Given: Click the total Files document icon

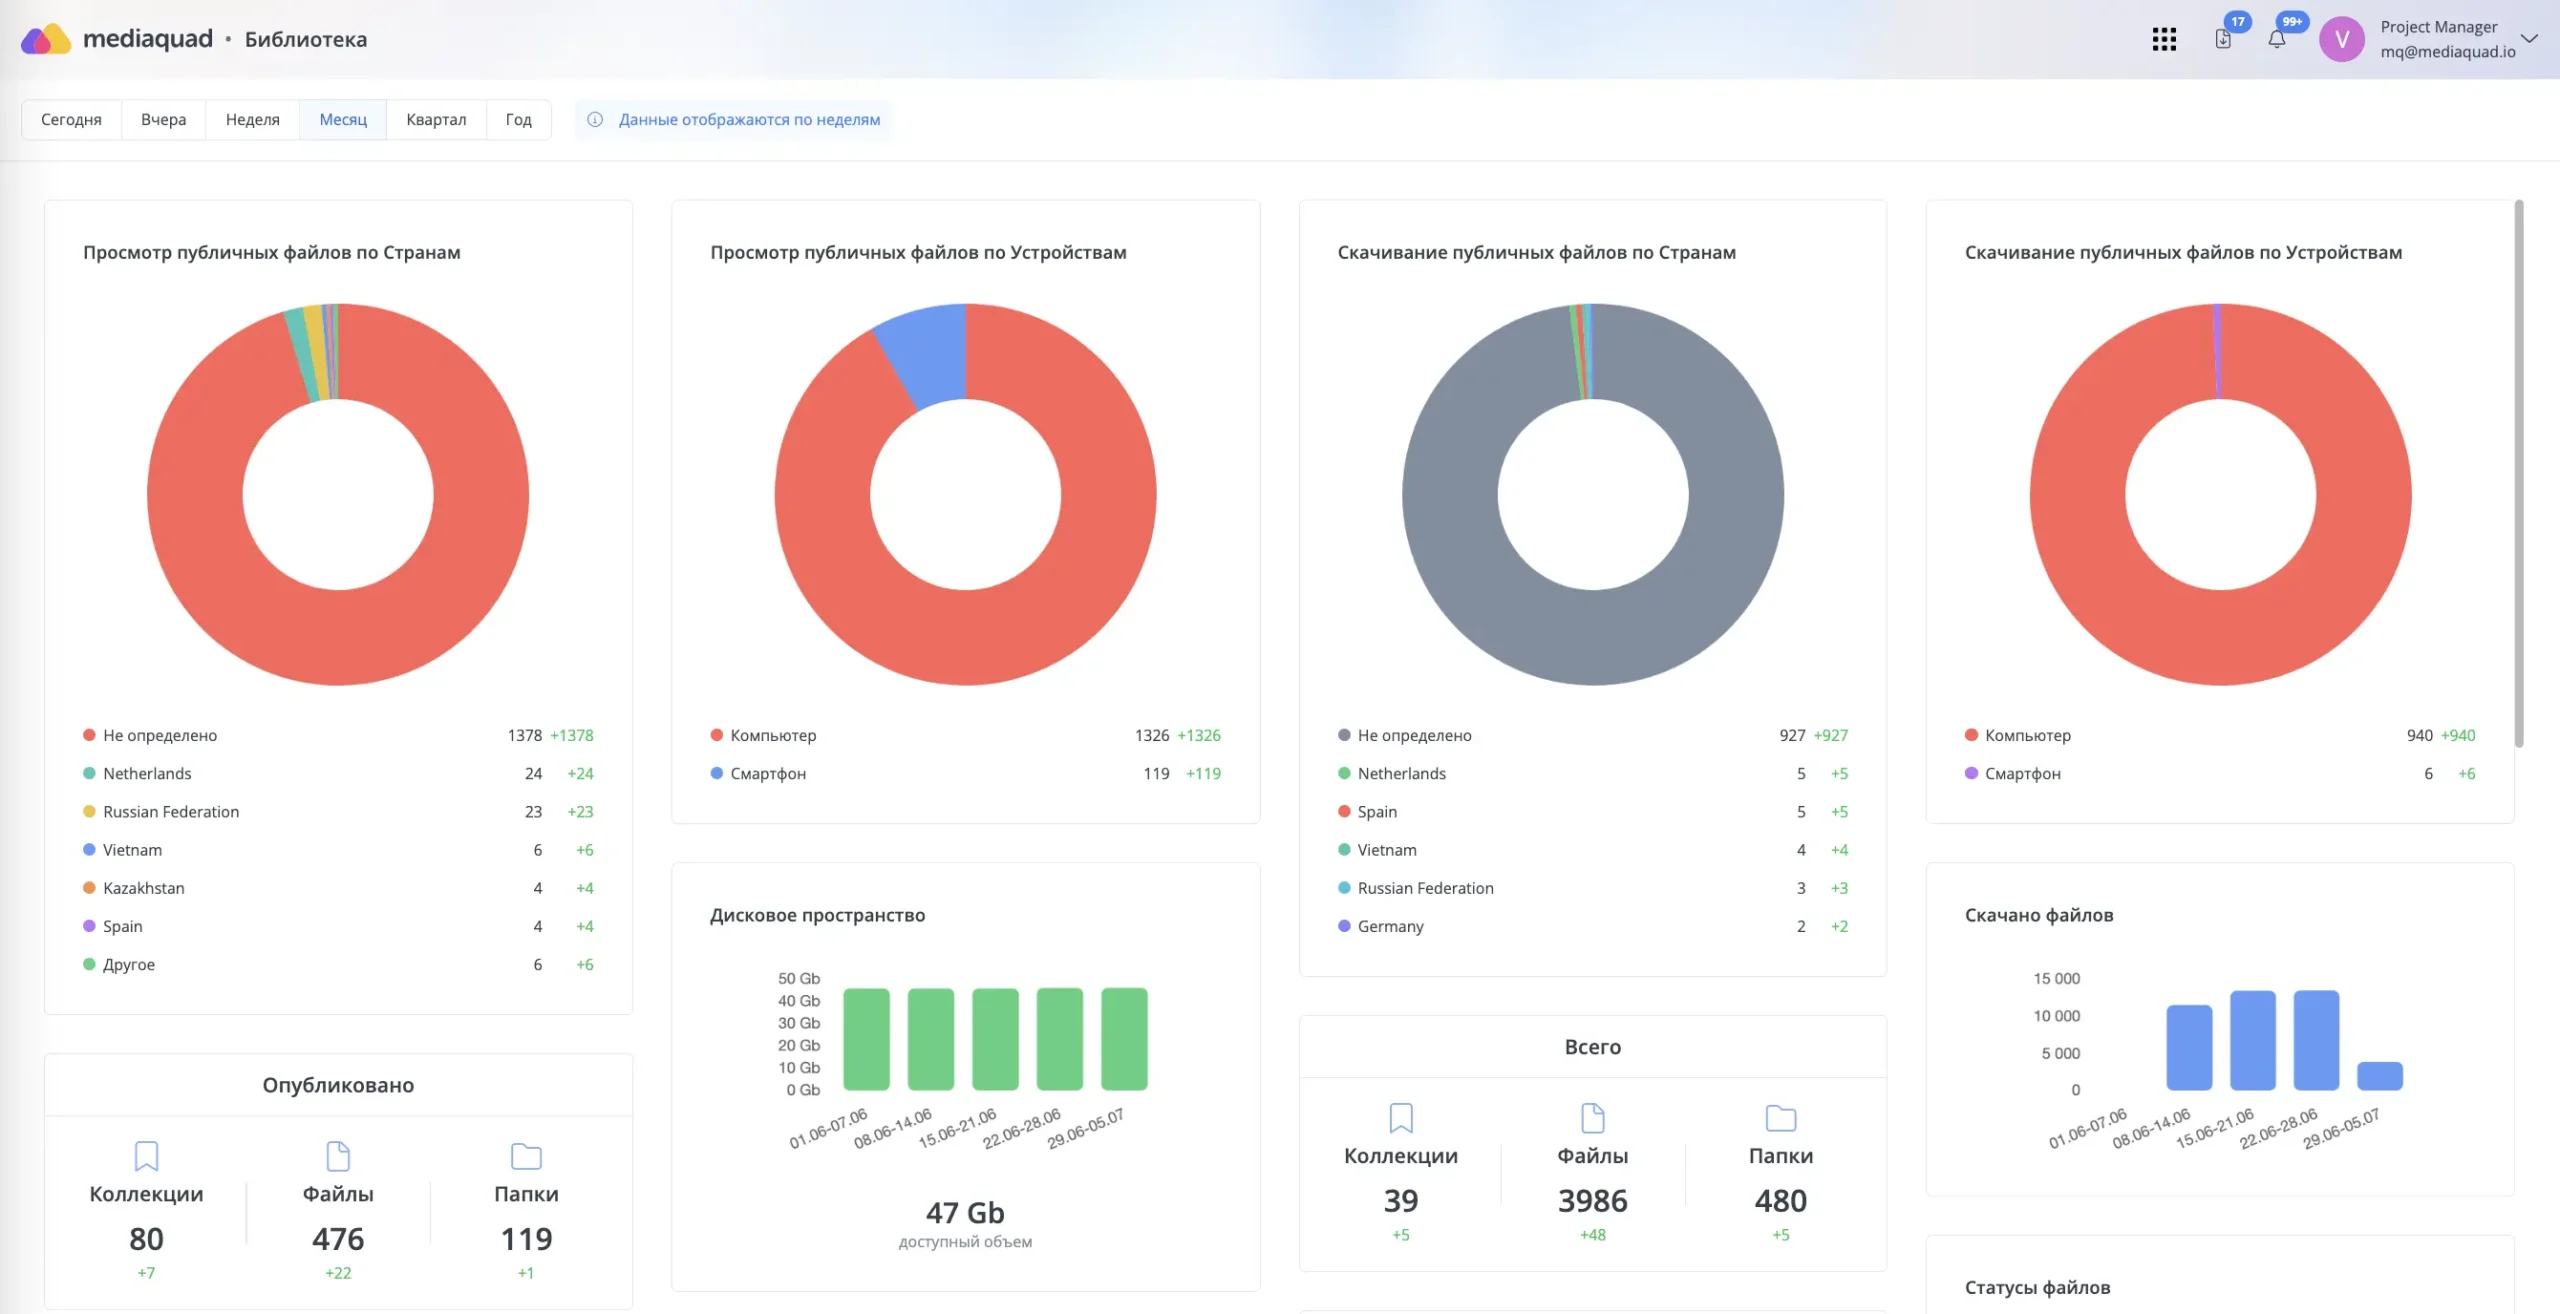Looking at the screenshot, I should (1593, 1118).
